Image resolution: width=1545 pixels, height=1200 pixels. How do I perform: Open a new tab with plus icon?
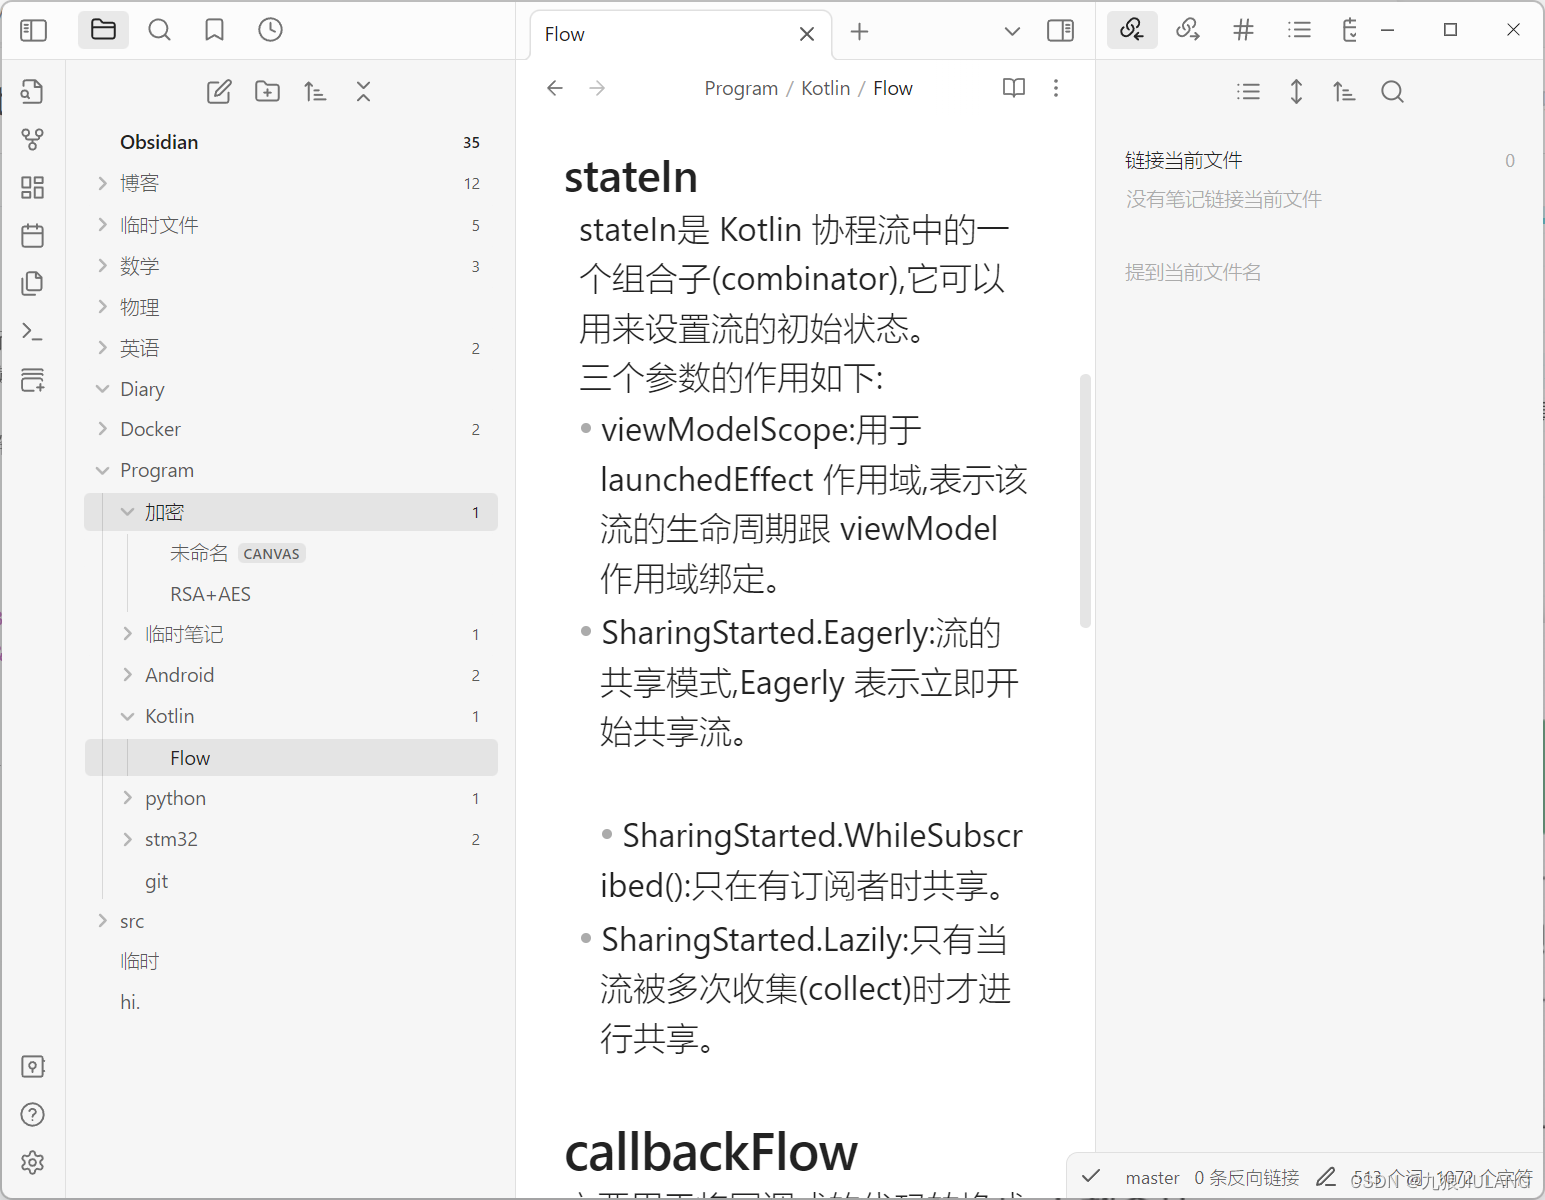pyautogui.click(x=859, y=32)
